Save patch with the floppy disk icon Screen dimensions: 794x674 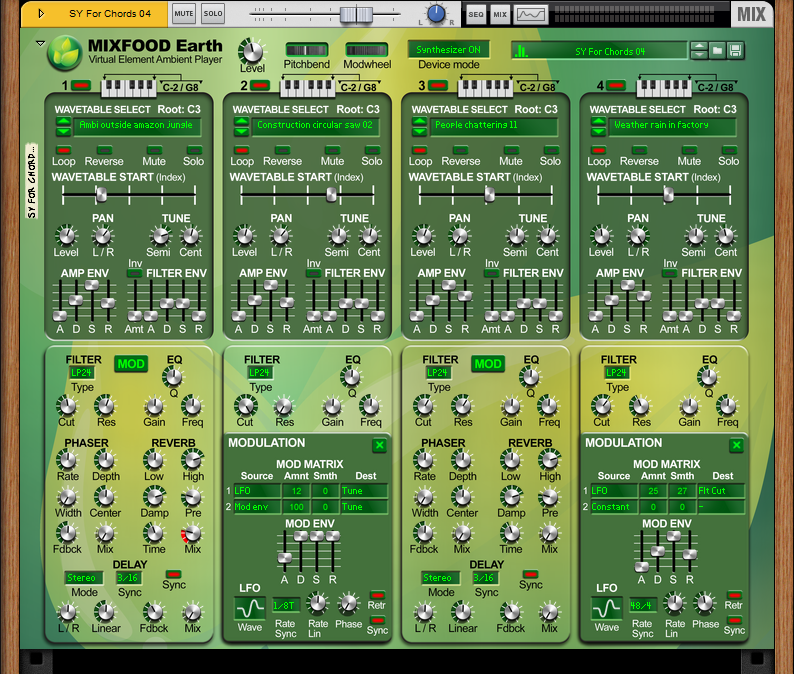pos(735,51)
